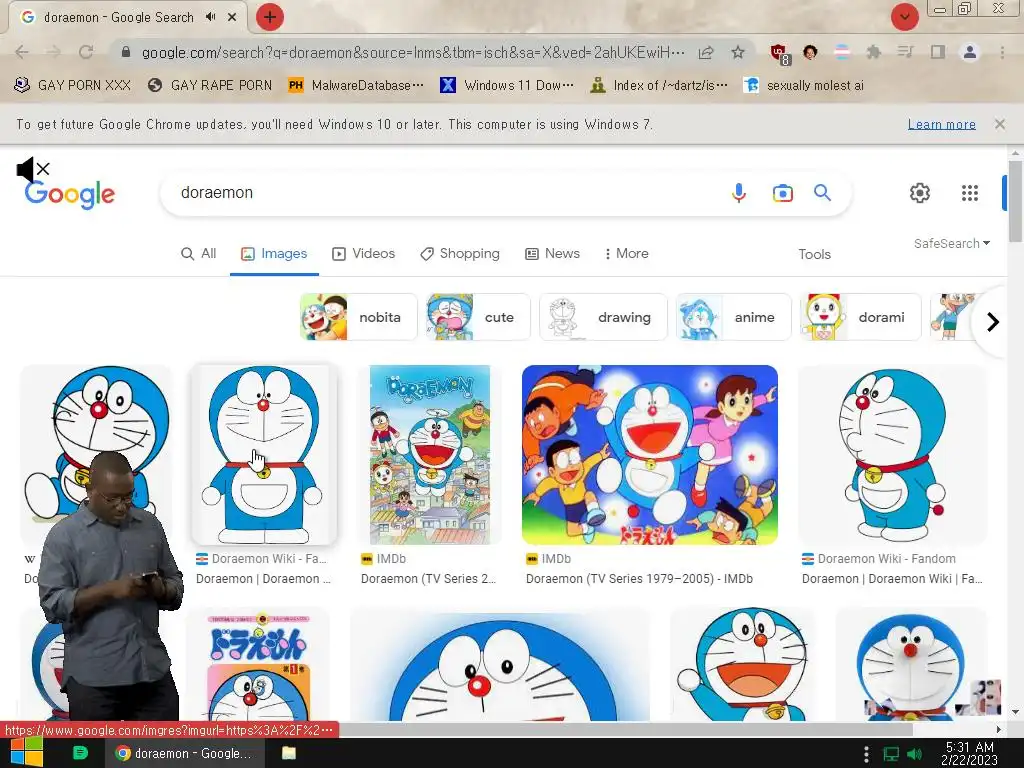Viewport: 1024px width, 768px height.
Task: Open Google quick settings gear
Action: click(920, 193)
